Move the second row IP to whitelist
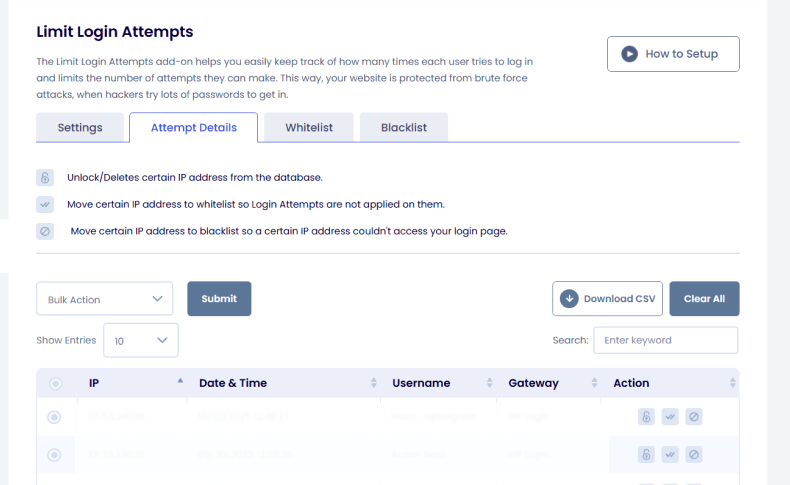 tap(670, 454)
